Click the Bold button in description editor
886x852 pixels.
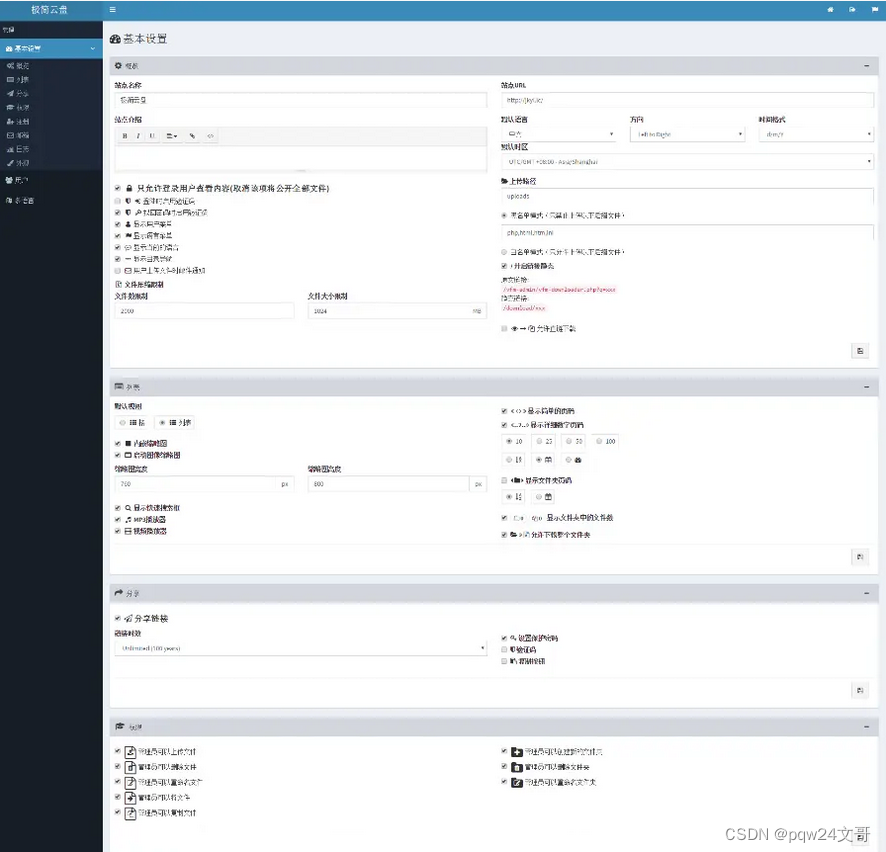(125, 136)
